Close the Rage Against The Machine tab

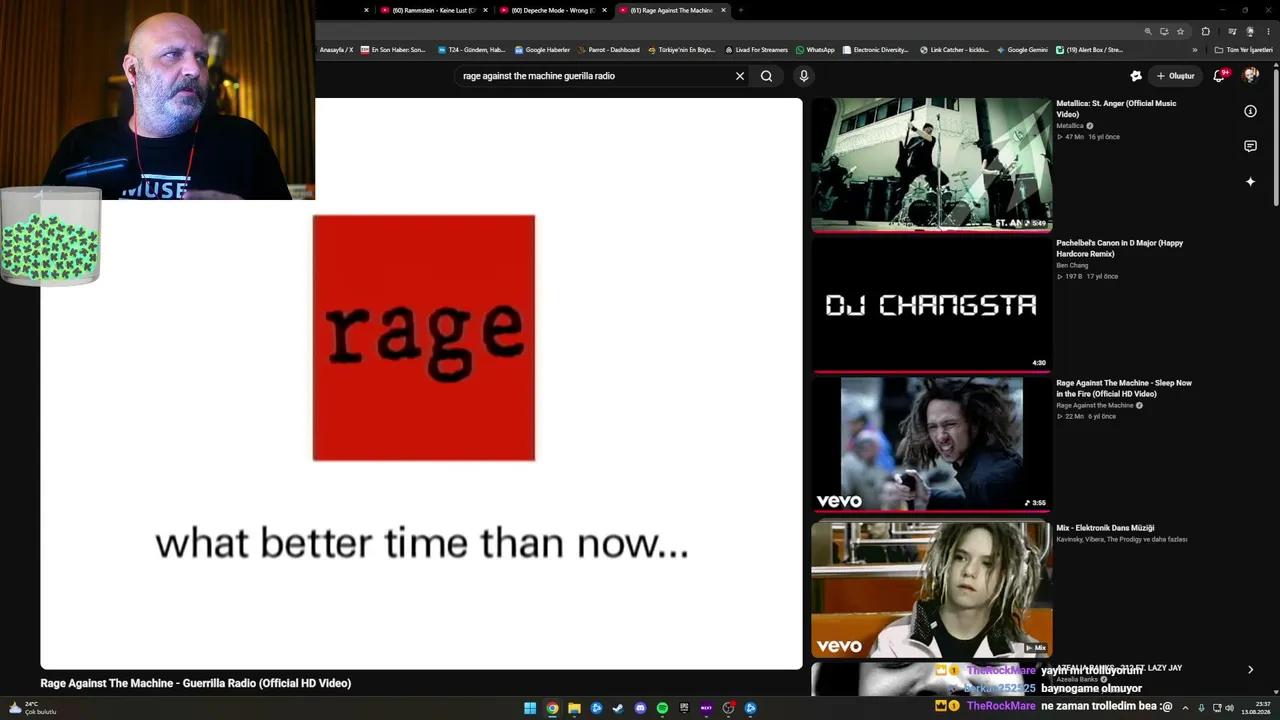[x=723, y=10]
